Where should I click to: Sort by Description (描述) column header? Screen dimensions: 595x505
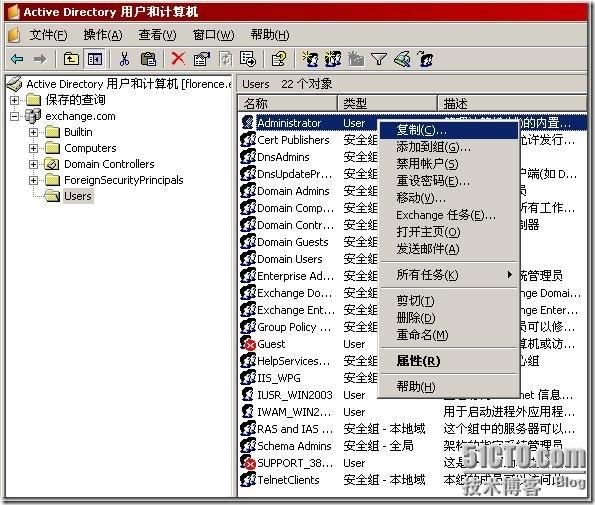pos(512,103)
